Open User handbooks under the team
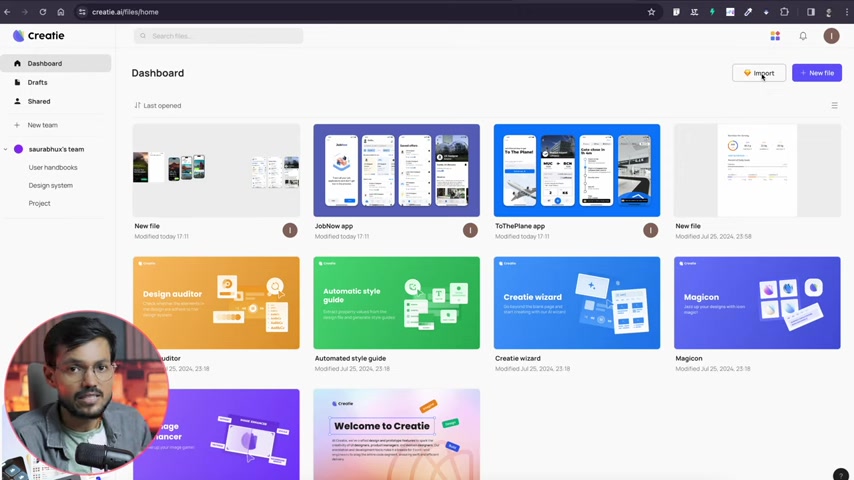854x480 pixels. tap(53, 167)
